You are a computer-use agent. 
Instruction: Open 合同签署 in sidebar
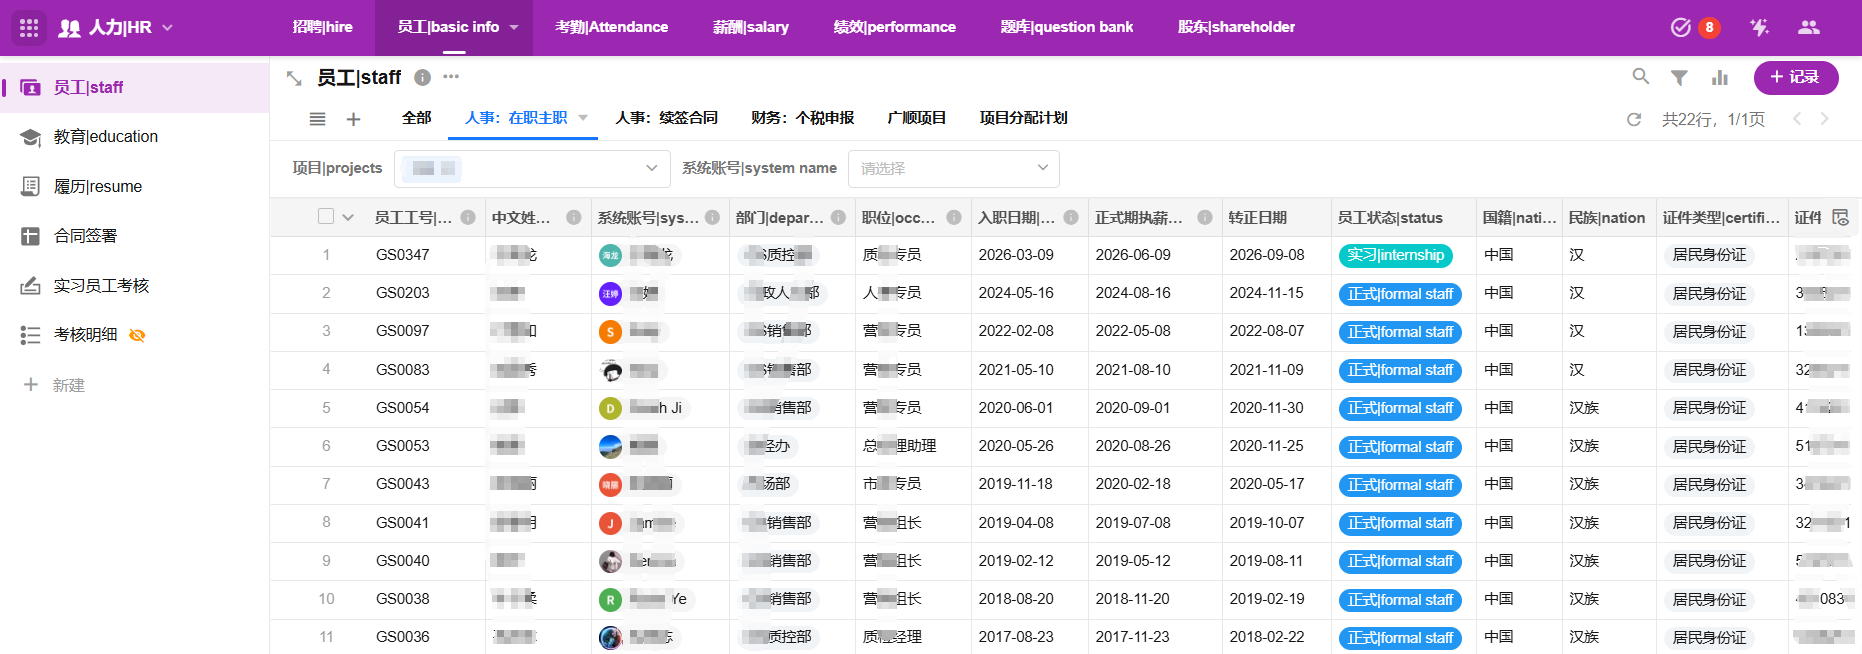[135, 236]
